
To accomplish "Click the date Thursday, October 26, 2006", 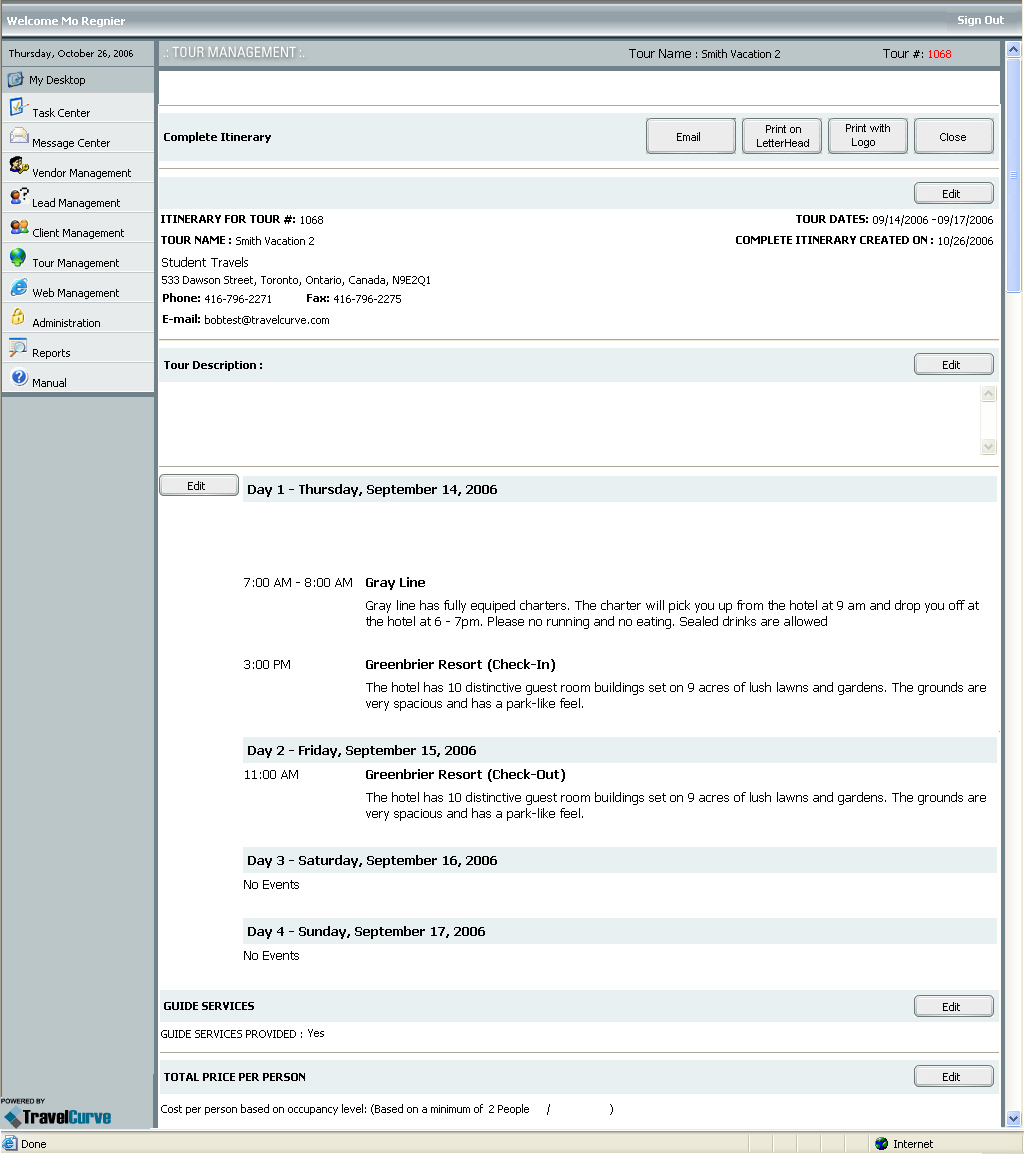I will coord(71,53).
